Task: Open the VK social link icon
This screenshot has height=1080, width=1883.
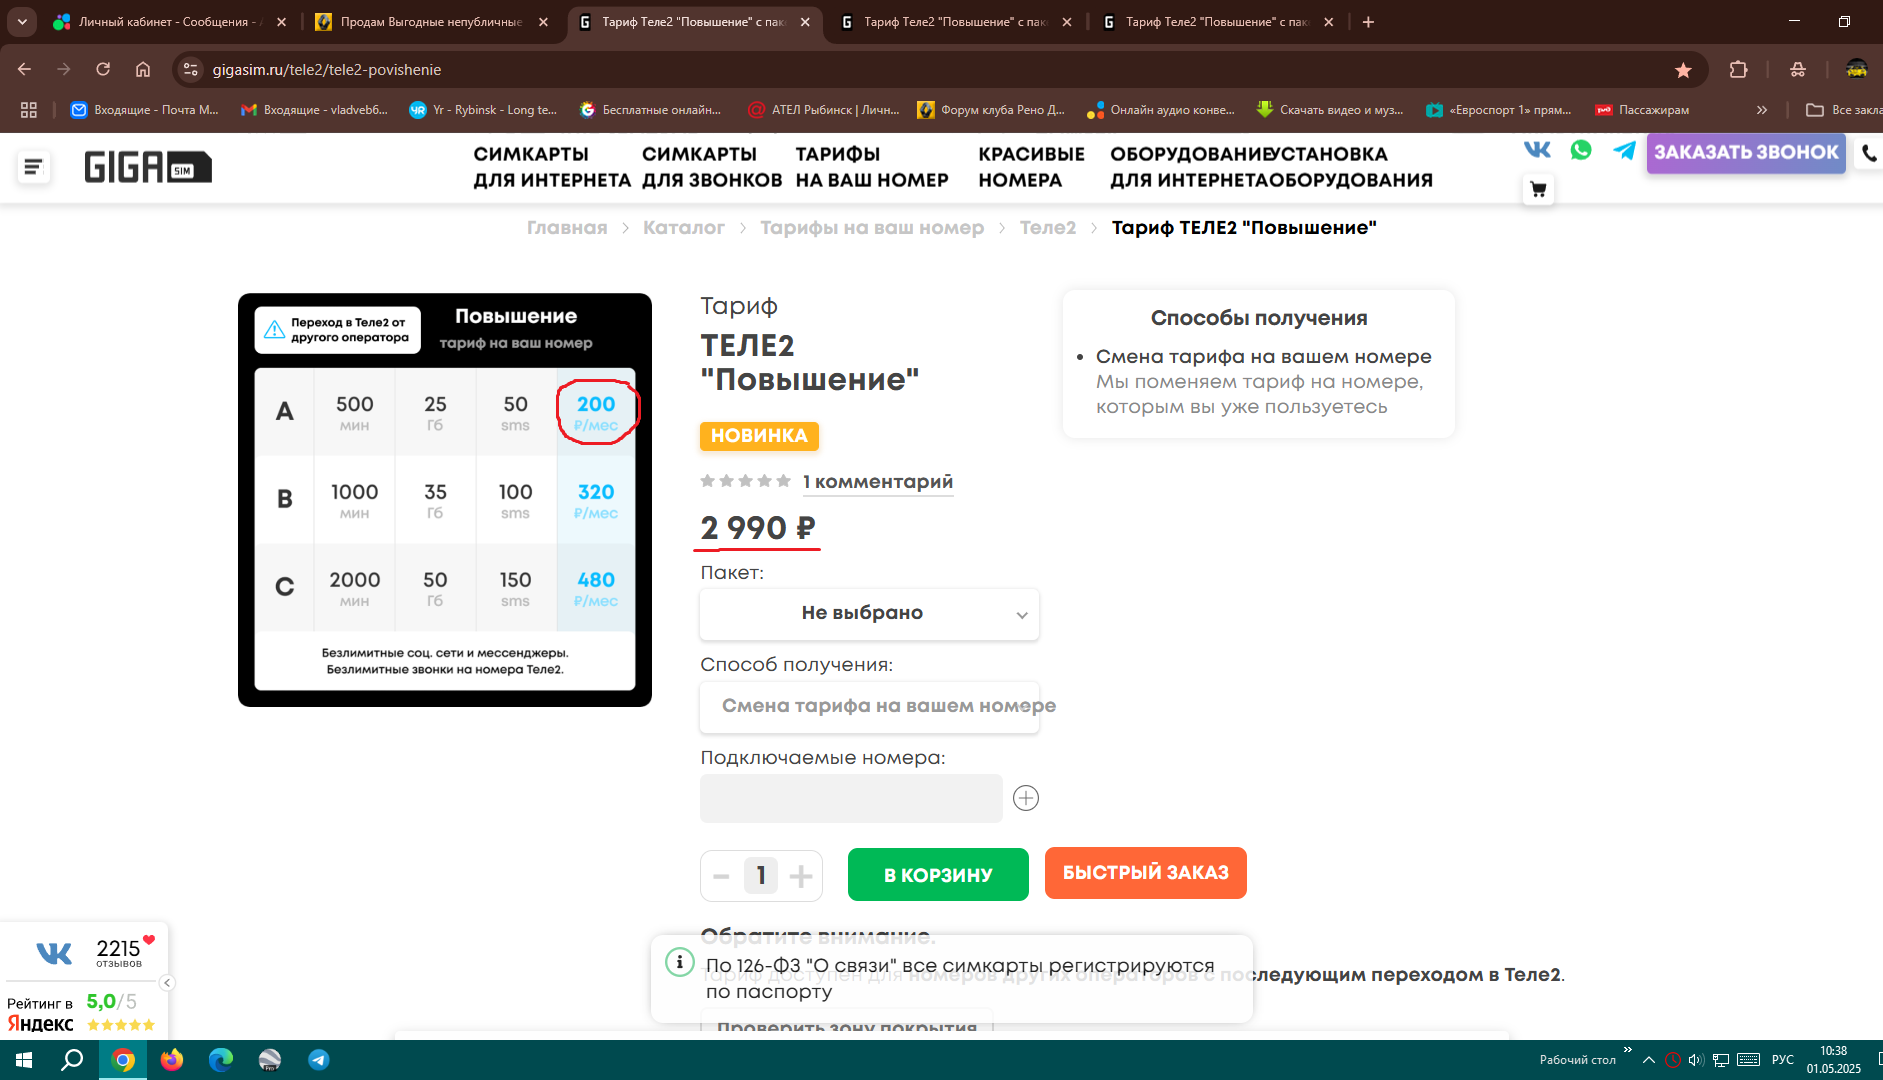Action: tap(1537, 150)
